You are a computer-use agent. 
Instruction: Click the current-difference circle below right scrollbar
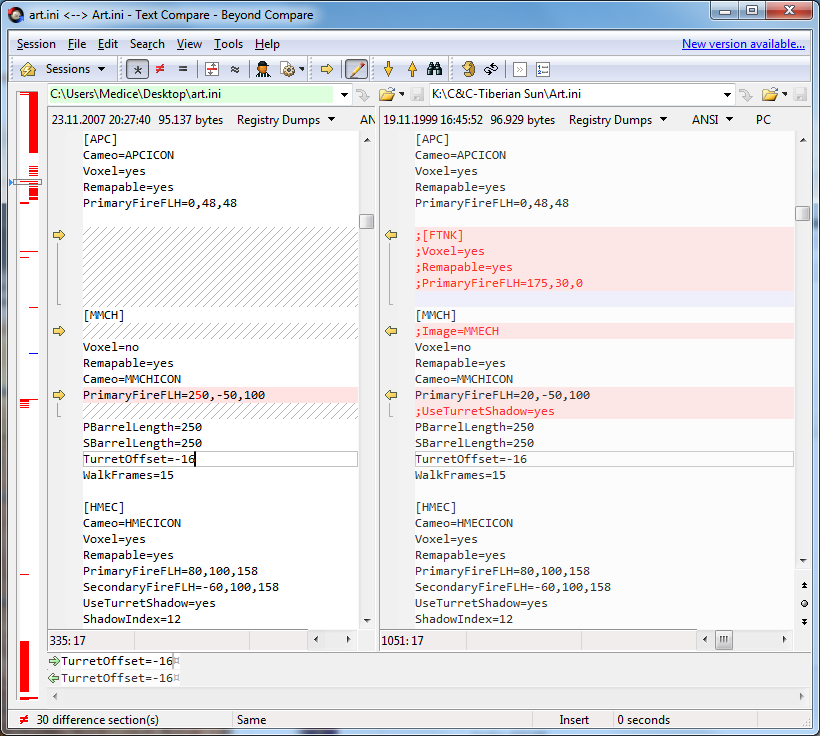[804, 604]
